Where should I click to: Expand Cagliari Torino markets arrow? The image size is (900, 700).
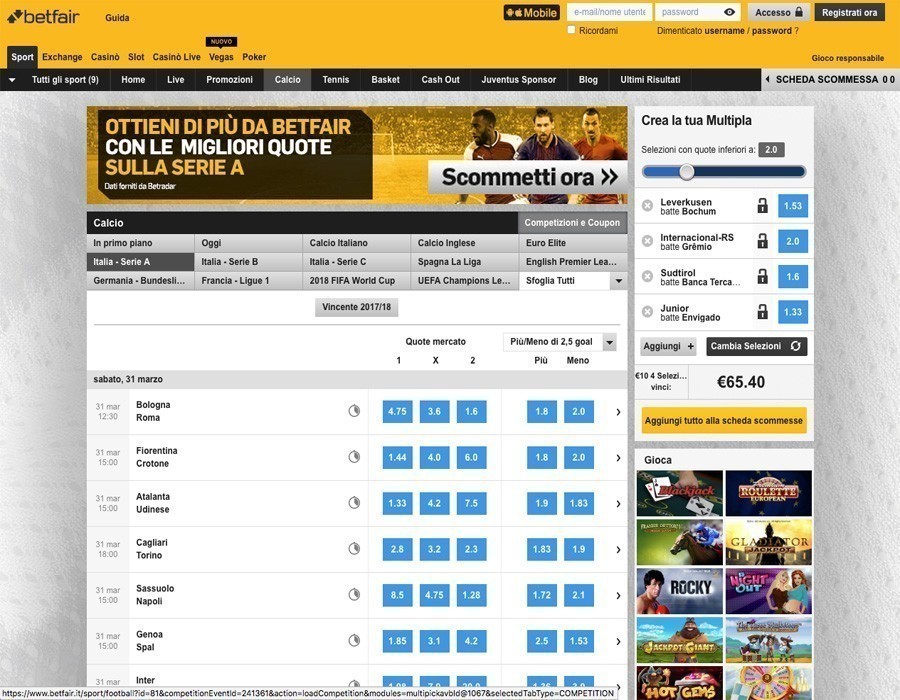click(x=618, y=550)
